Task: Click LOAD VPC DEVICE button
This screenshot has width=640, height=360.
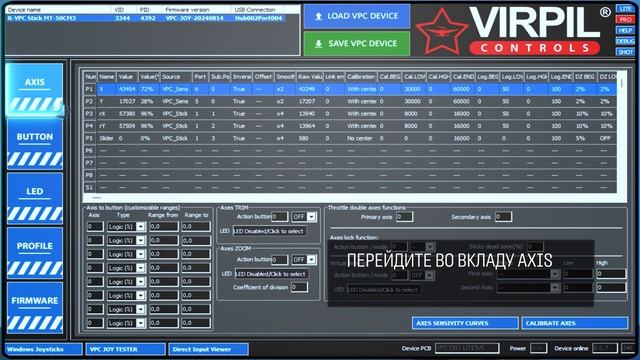Action: click(357, 16)
